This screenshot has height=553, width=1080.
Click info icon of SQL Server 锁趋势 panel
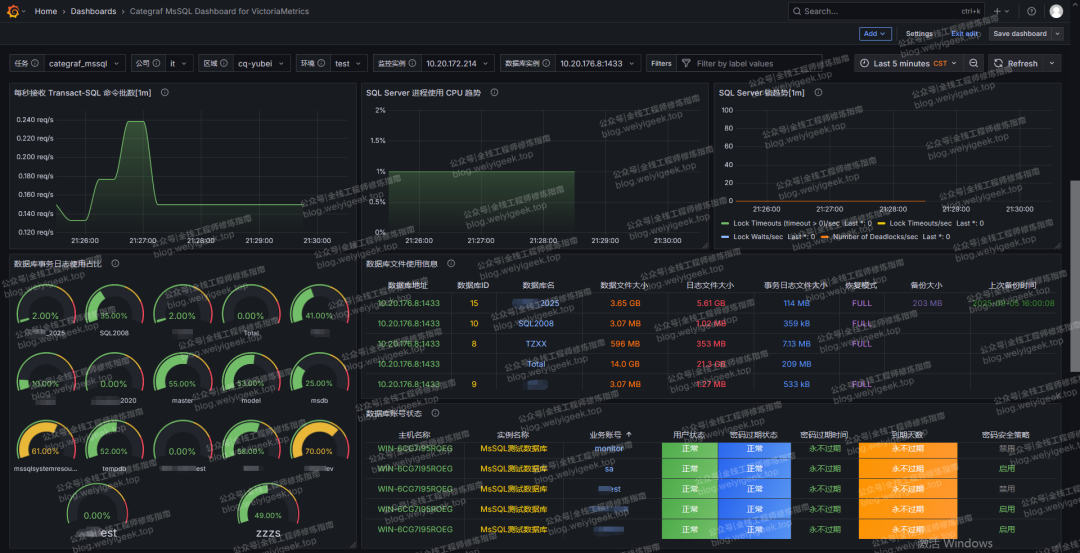coord(818,92)
